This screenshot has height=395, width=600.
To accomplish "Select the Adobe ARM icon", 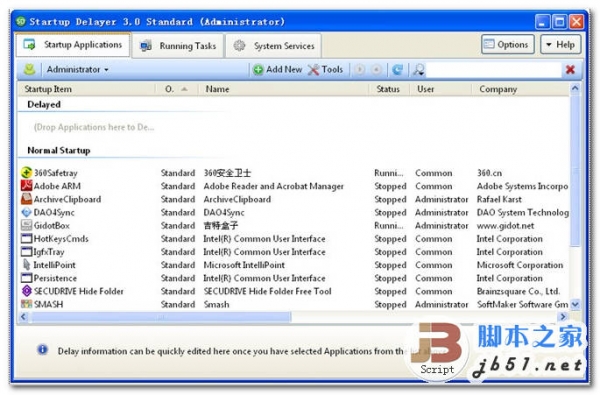I will (x=26, y=186).
